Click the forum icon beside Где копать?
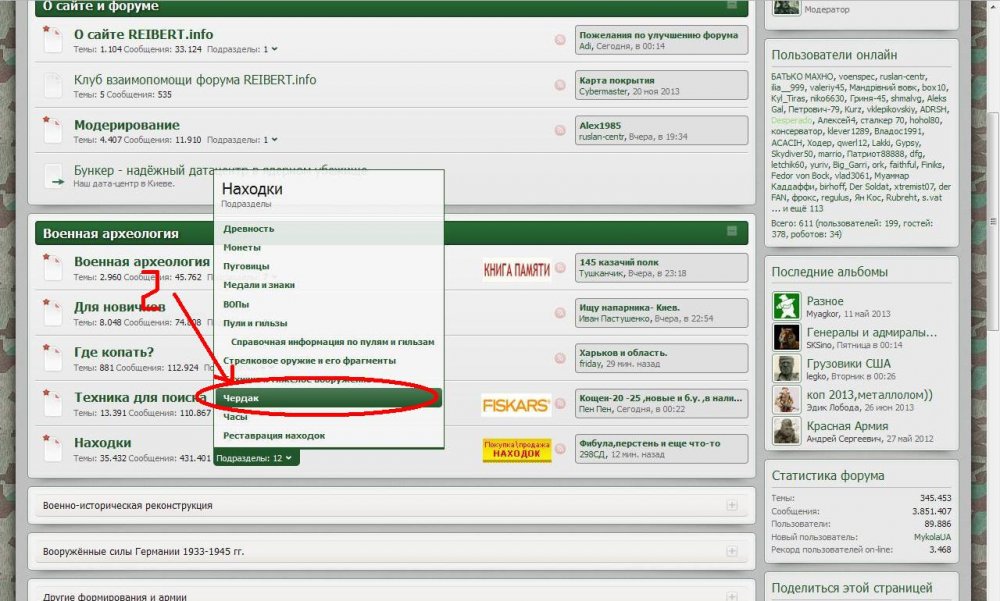This screenshot has width=1000, height=601. click(x=52, y=358)
